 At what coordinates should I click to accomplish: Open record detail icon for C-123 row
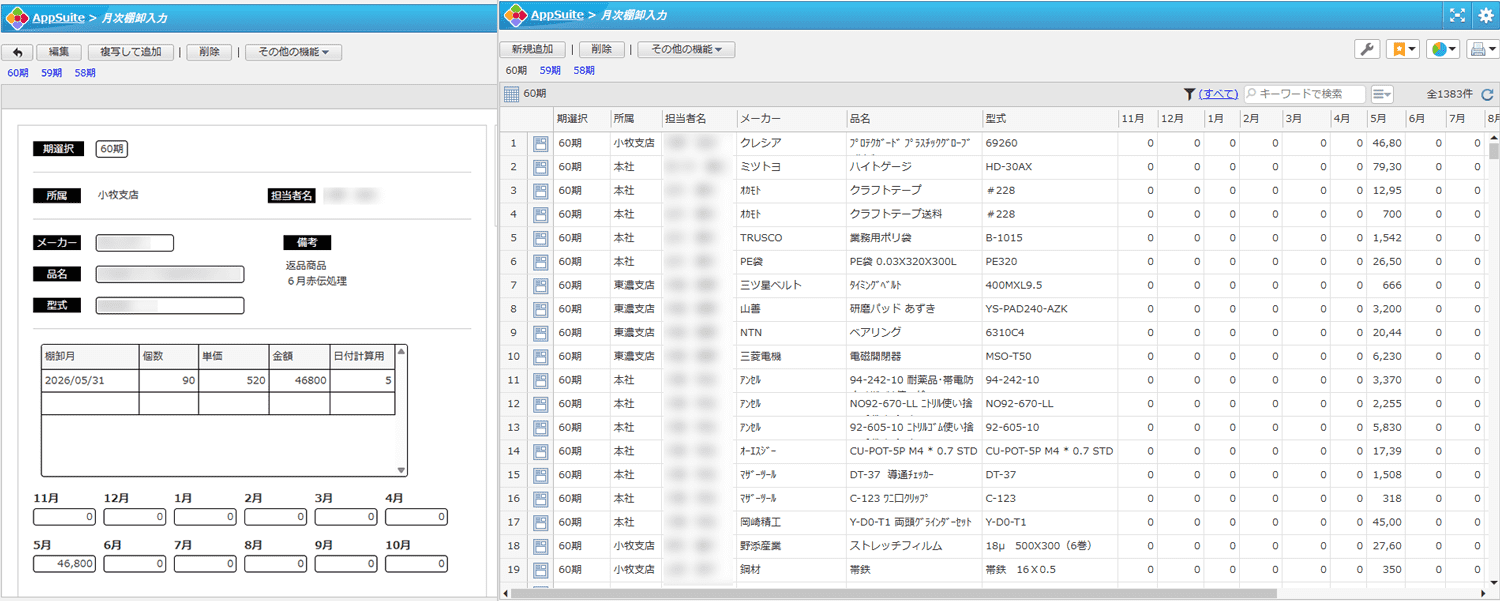pos(540,498)
